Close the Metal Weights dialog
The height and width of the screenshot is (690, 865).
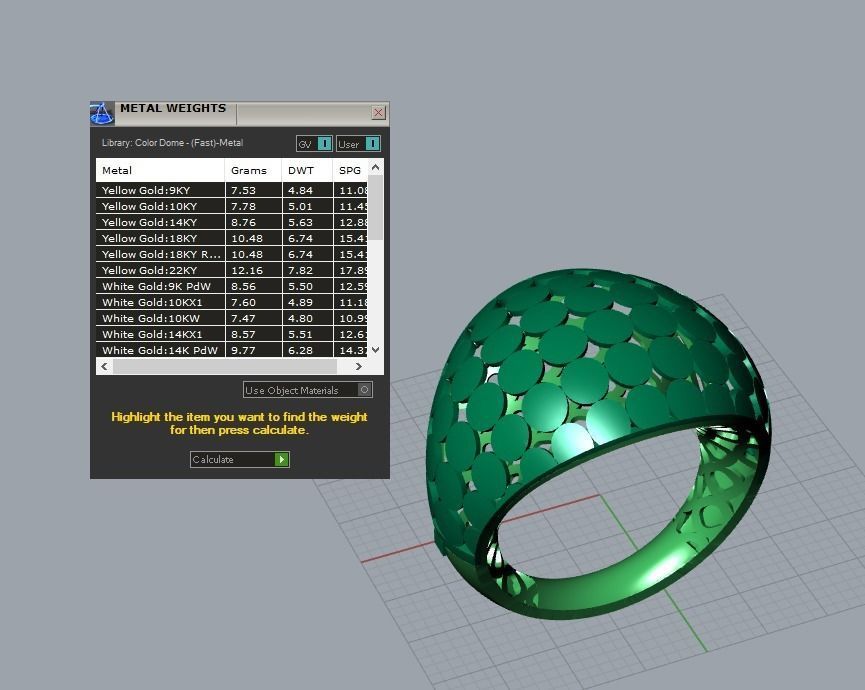pyautogui.click(x=378, y=113)
